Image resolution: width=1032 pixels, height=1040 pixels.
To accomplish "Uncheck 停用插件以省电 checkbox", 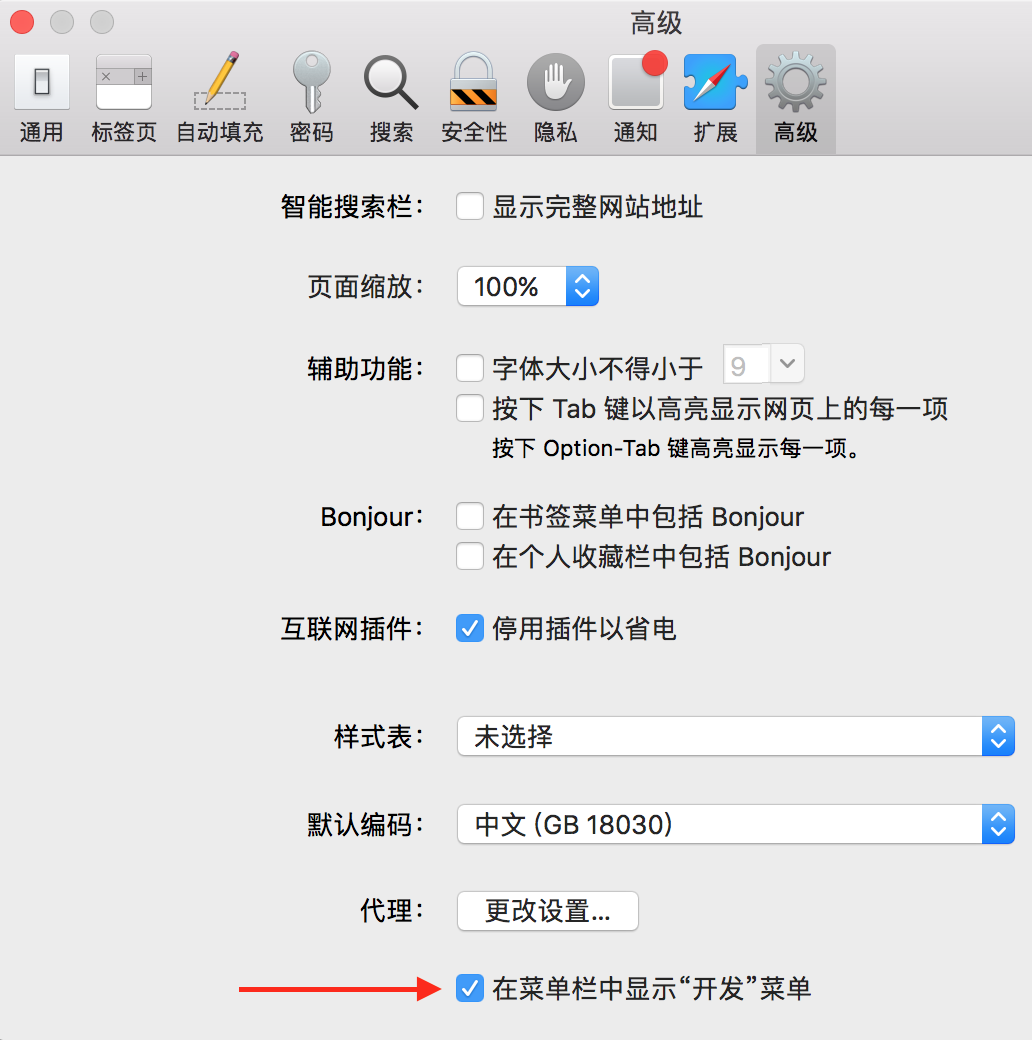I will (470, 628).
